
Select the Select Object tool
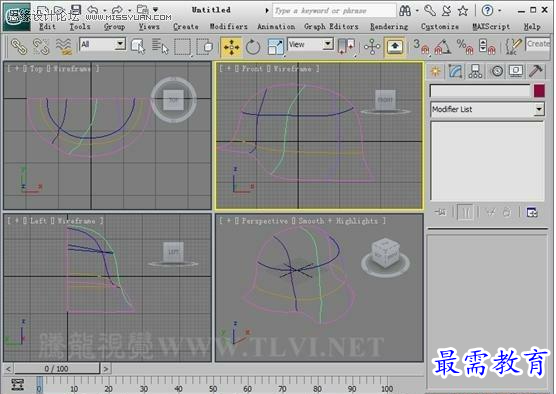(138, 46)
